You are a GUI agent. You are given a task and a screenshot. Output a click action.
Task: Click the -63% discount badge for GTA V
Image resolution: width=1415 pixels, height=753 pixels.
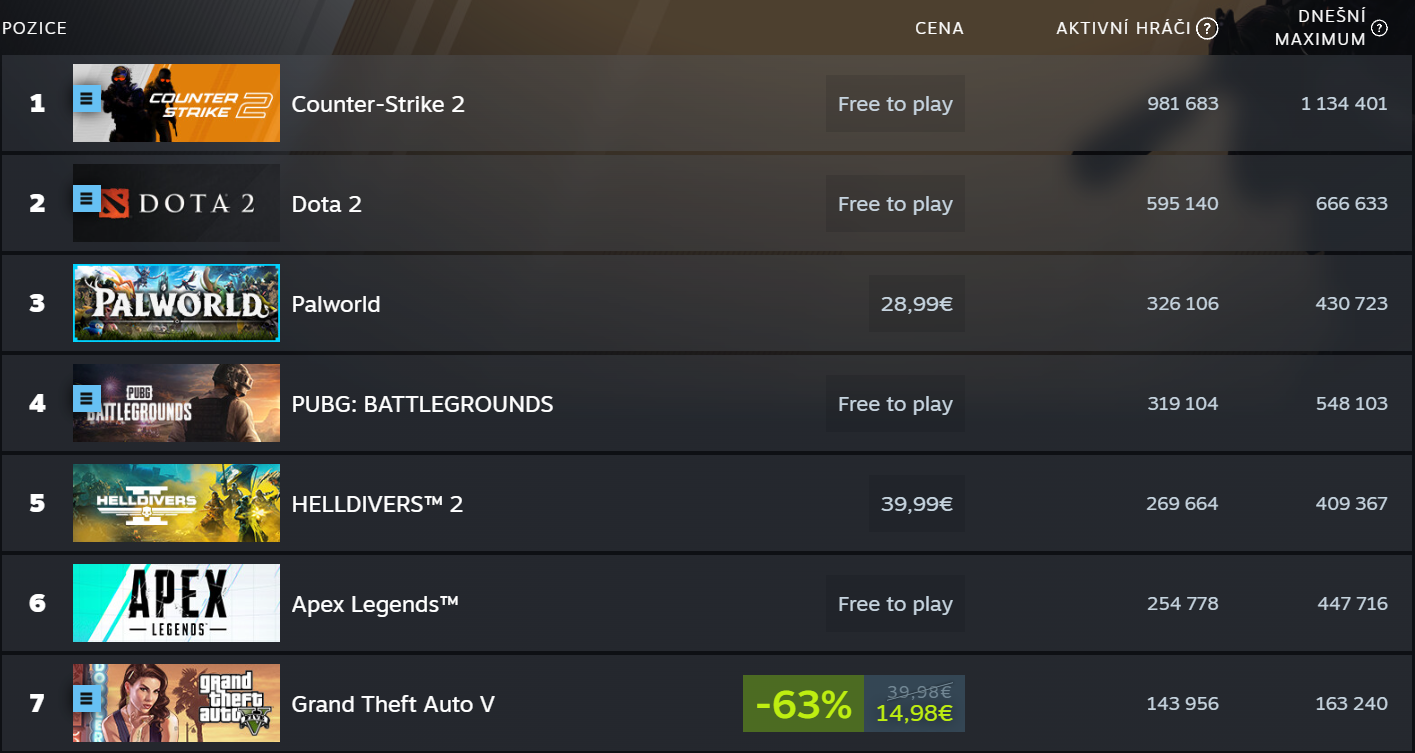(803, 704)
